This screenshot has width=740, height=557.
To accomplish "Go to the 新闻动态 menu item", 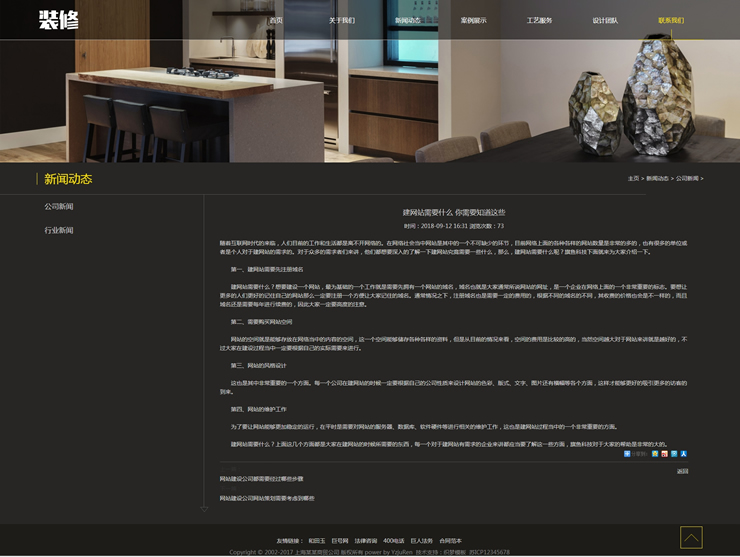I will click(x=407, y=20).
